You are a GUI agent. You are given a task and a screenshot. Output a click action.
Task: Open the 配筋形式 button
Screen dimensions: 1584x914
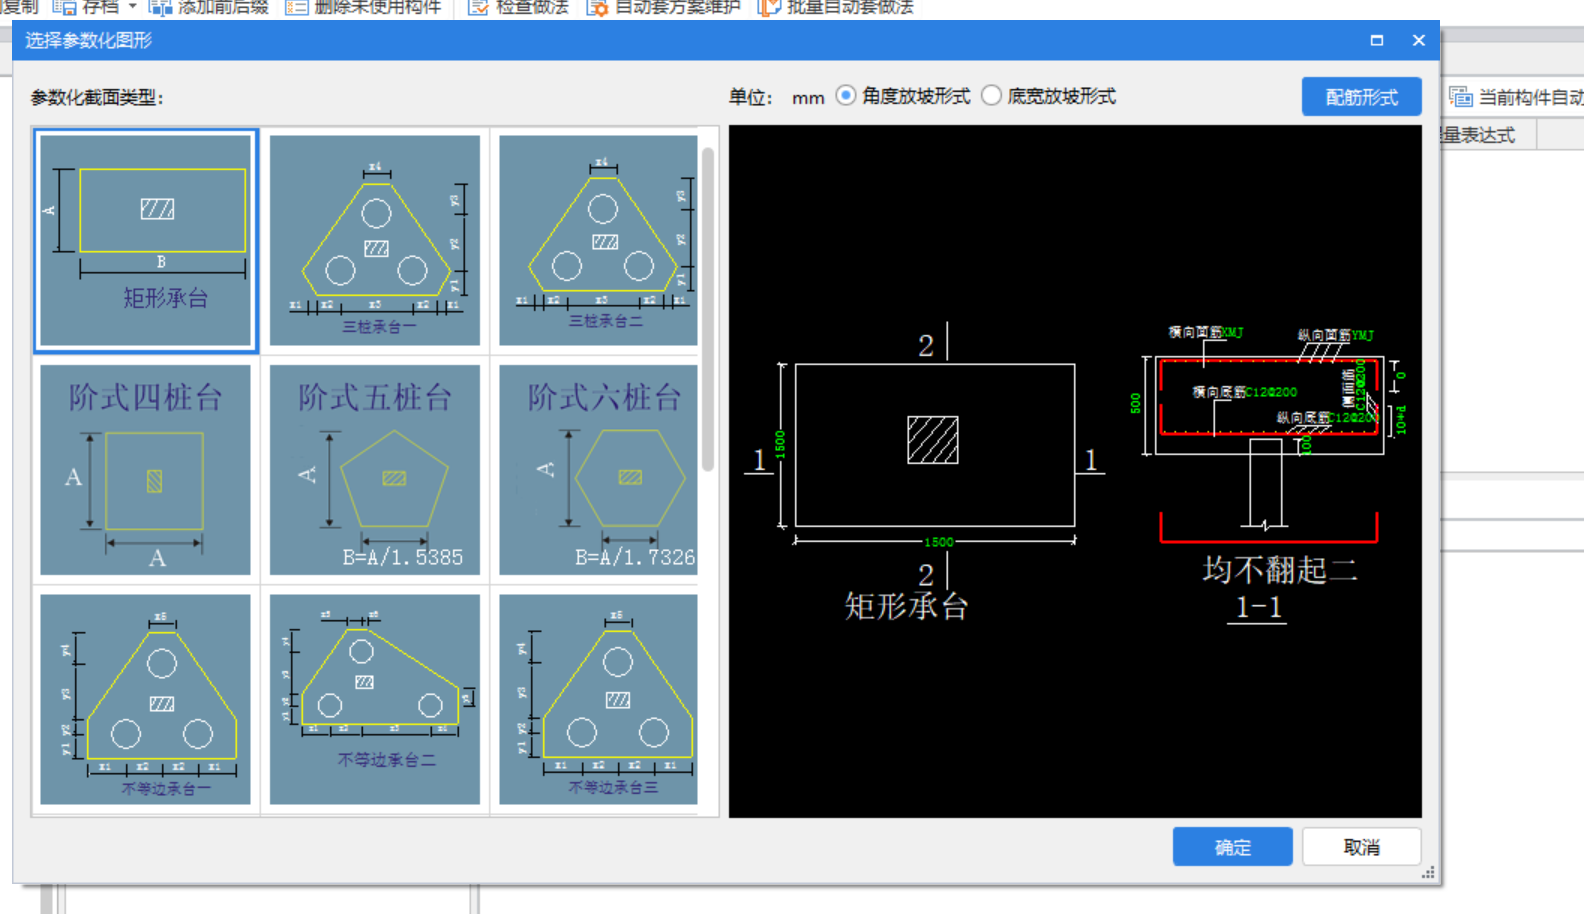[1361, 97]
